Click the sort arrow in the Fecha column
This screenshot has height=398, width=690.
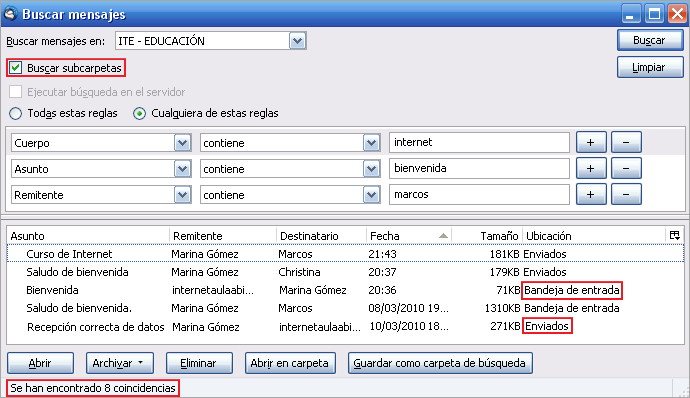pos(443,236)
